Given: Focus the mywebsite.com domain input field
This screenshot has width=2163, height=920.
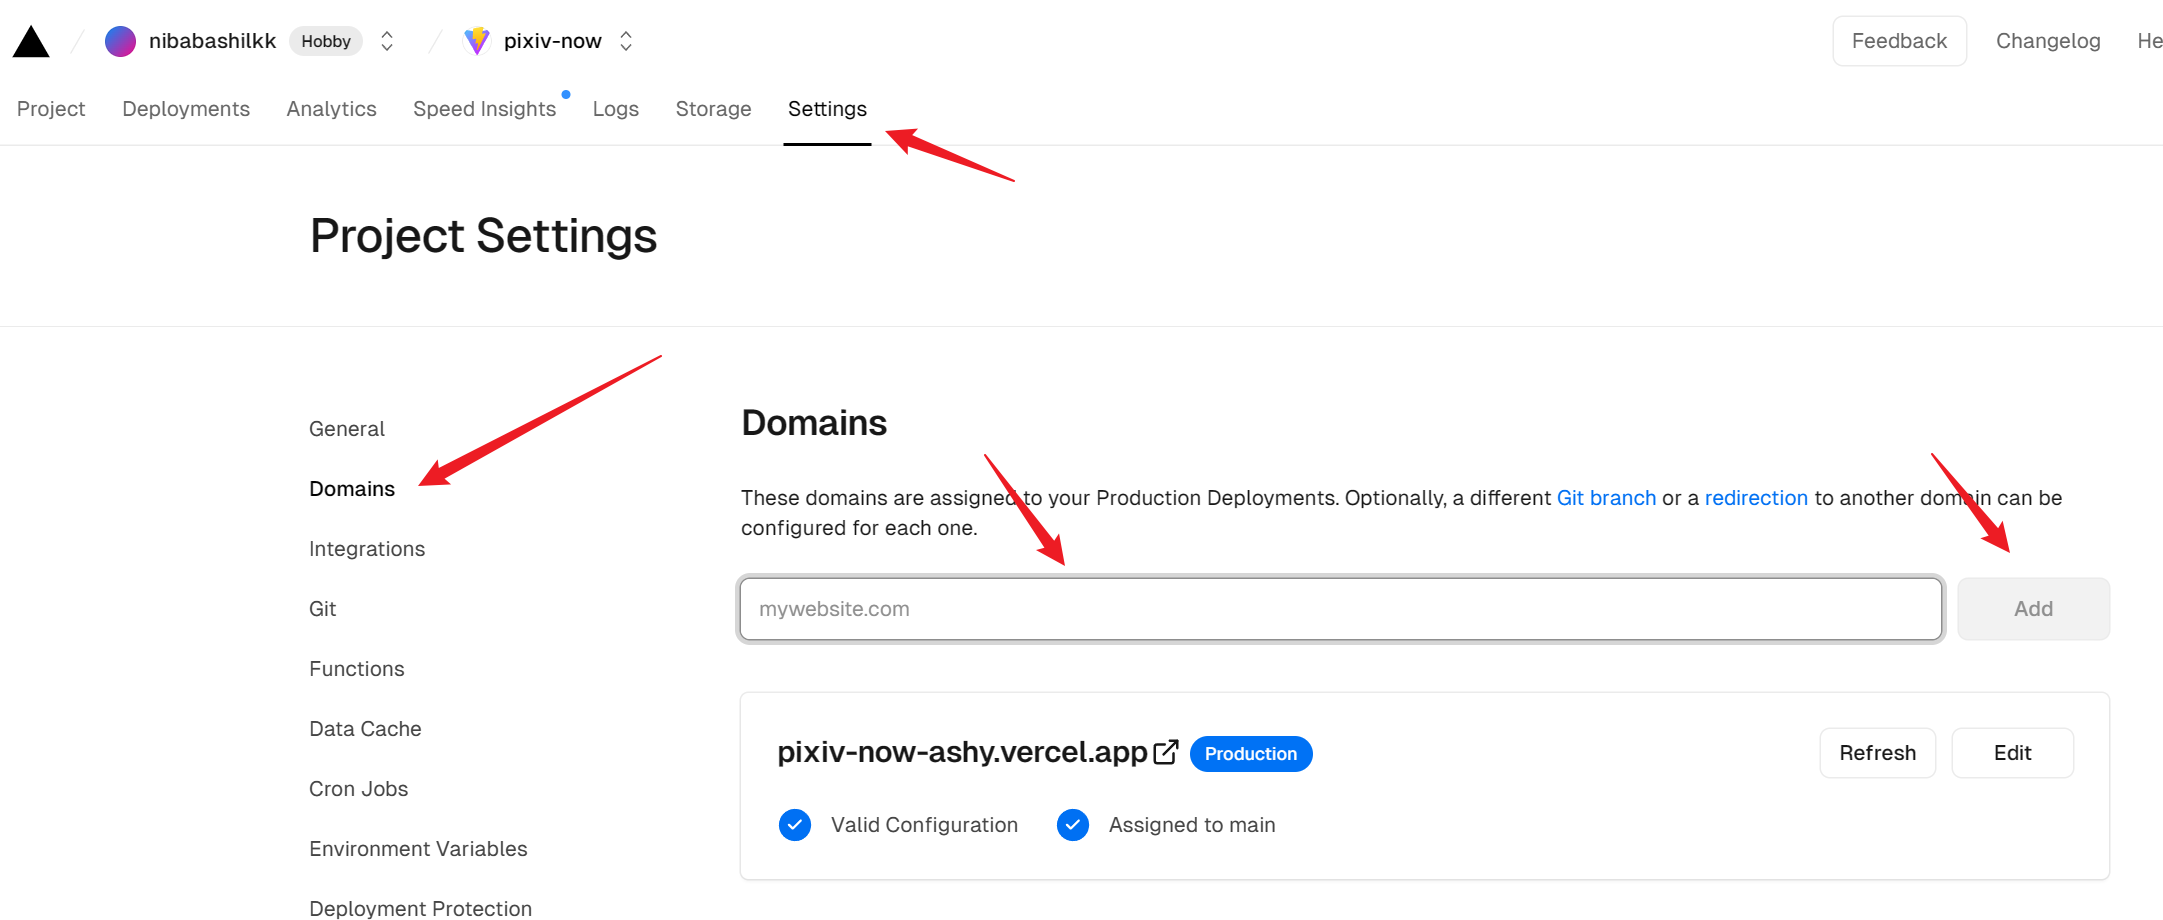Looking at the screenshot, I should pyautogui.click(x=1340, y=609).
